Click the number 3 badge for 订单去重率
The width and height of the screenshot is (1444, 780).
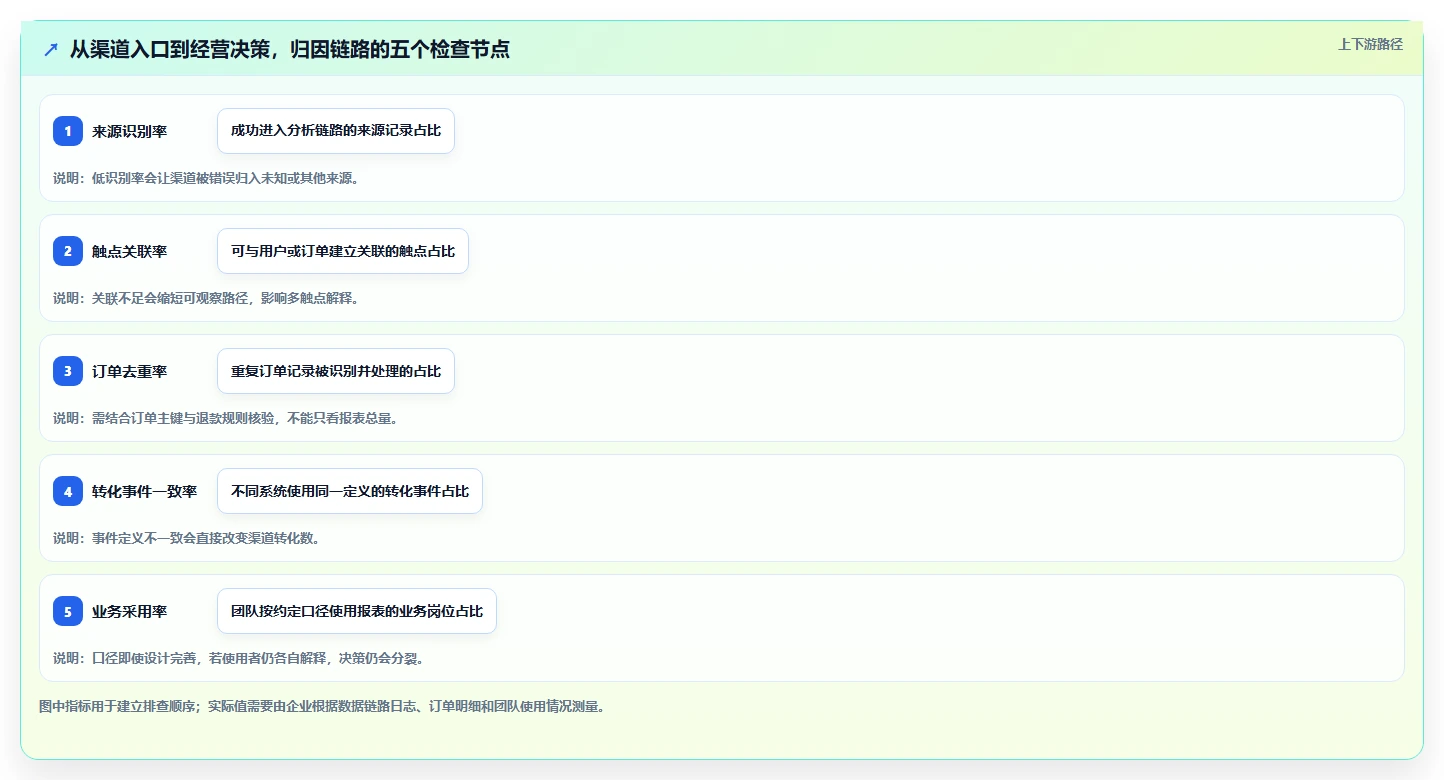click(x=68, y=371)
